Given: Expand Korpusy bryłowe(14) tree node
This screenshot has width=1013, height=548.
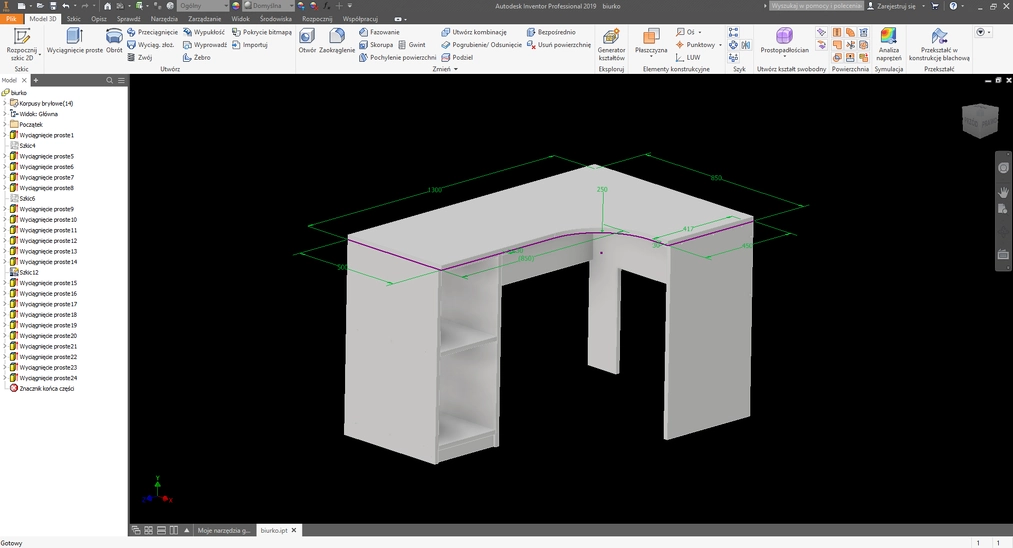Looking at the screenshot, I should tap(5, 103).
